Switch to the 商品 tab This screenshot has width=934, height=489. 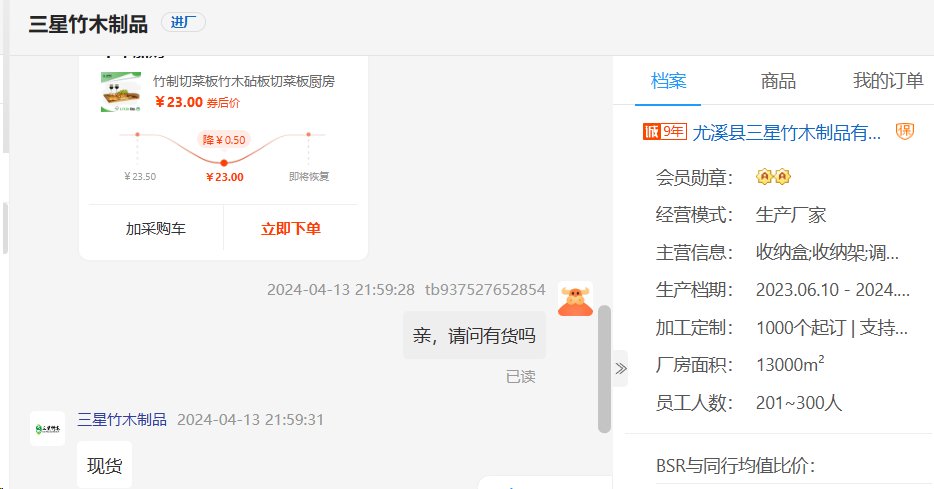pos(778,81)
